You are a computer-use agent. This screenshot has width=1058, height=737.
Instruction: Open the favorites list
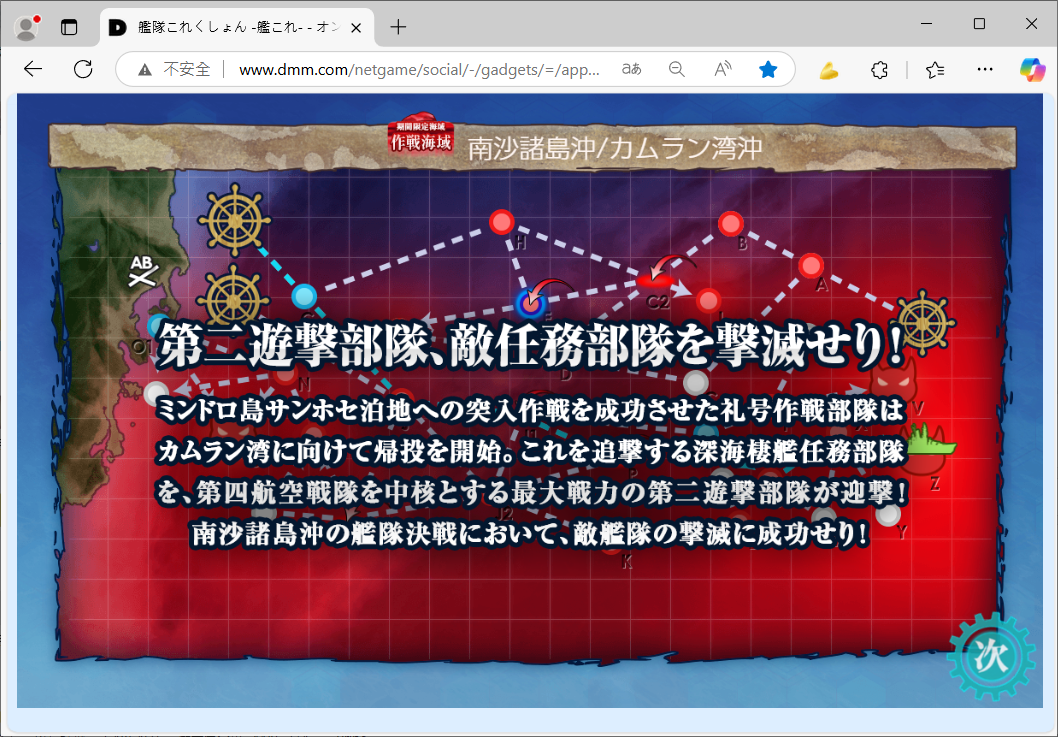(935, 70)
